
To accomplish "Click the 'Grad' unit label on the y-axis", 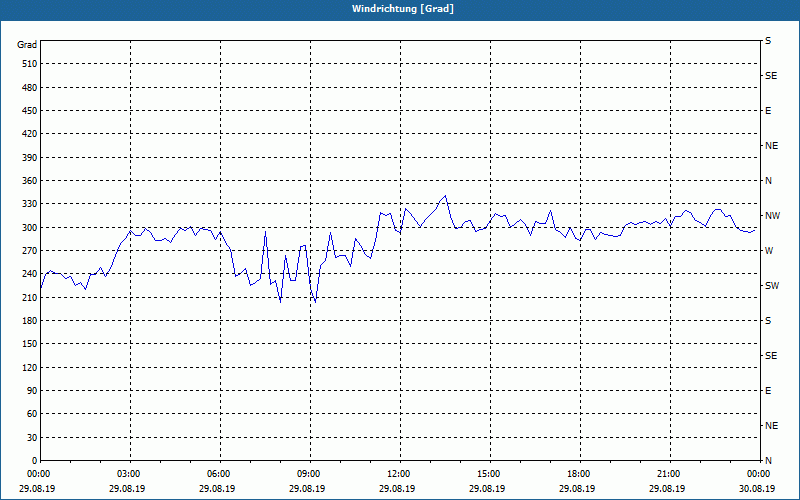I will (x=27, y=45).
